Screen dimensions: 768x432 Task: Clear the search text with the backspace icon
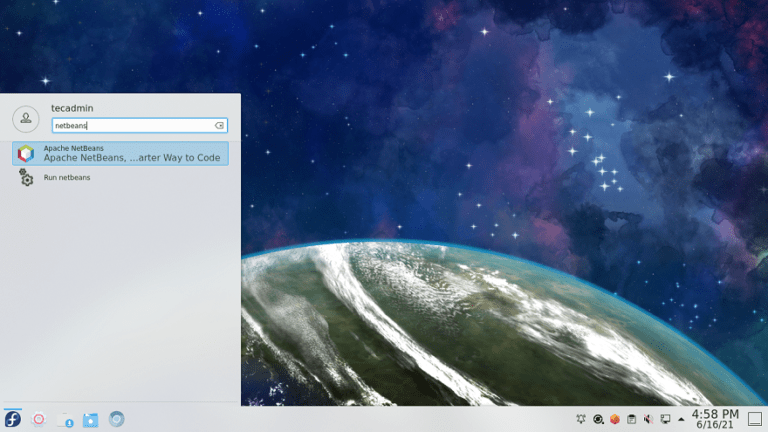pyautogui.click(x=219, y=126)
